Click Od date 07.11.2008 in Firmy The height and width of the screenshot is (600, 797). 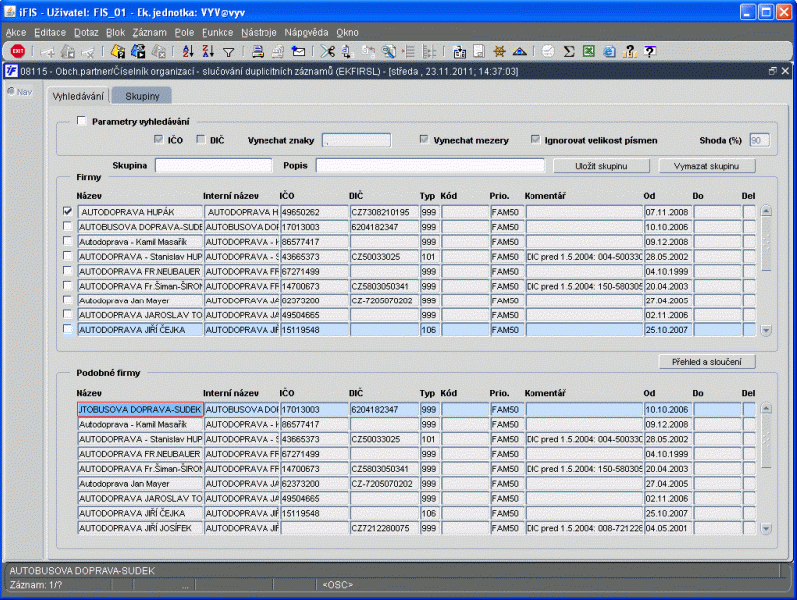coord(668,212)
